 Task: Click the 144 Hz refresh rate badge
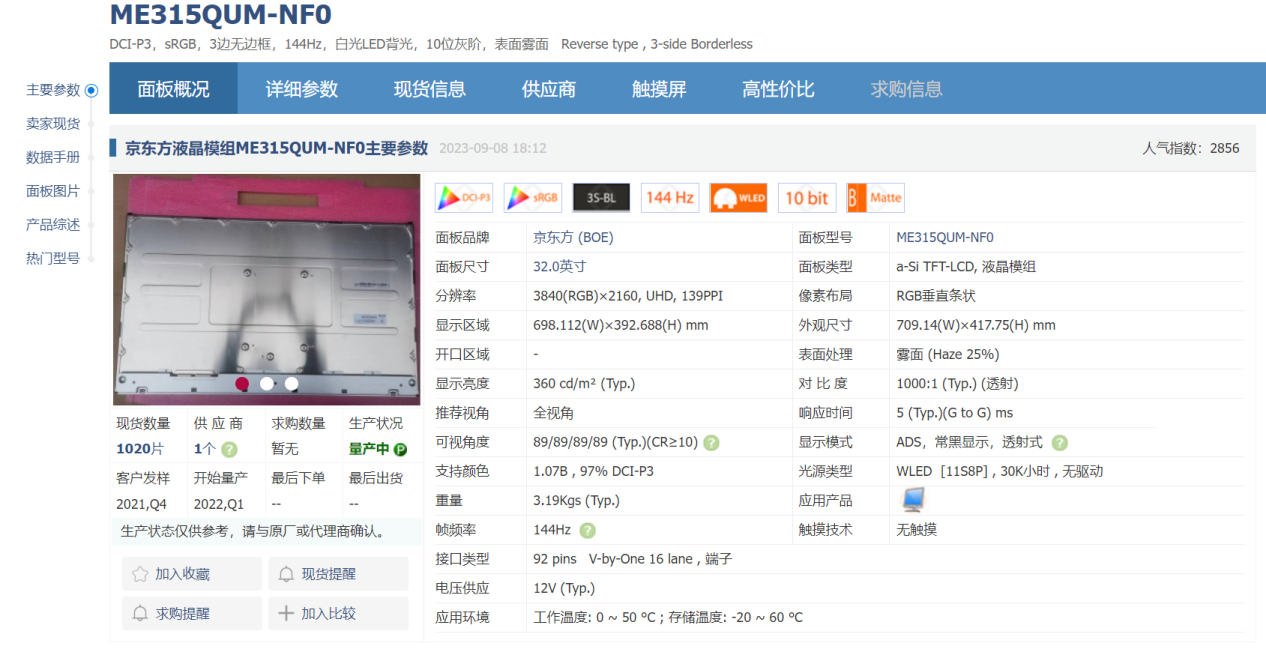(x=670, y=197)
